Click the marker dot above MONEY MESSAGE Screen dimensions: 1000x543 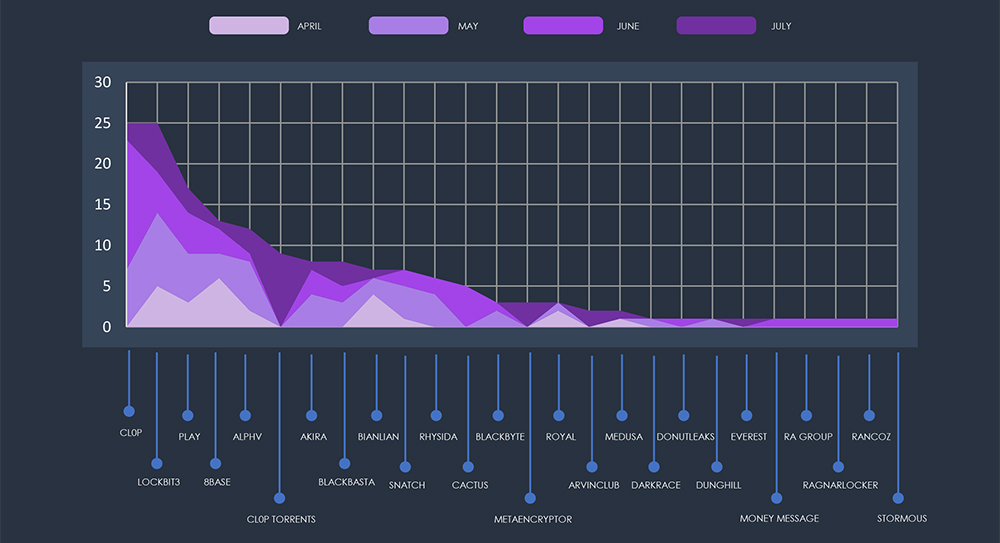776,498
